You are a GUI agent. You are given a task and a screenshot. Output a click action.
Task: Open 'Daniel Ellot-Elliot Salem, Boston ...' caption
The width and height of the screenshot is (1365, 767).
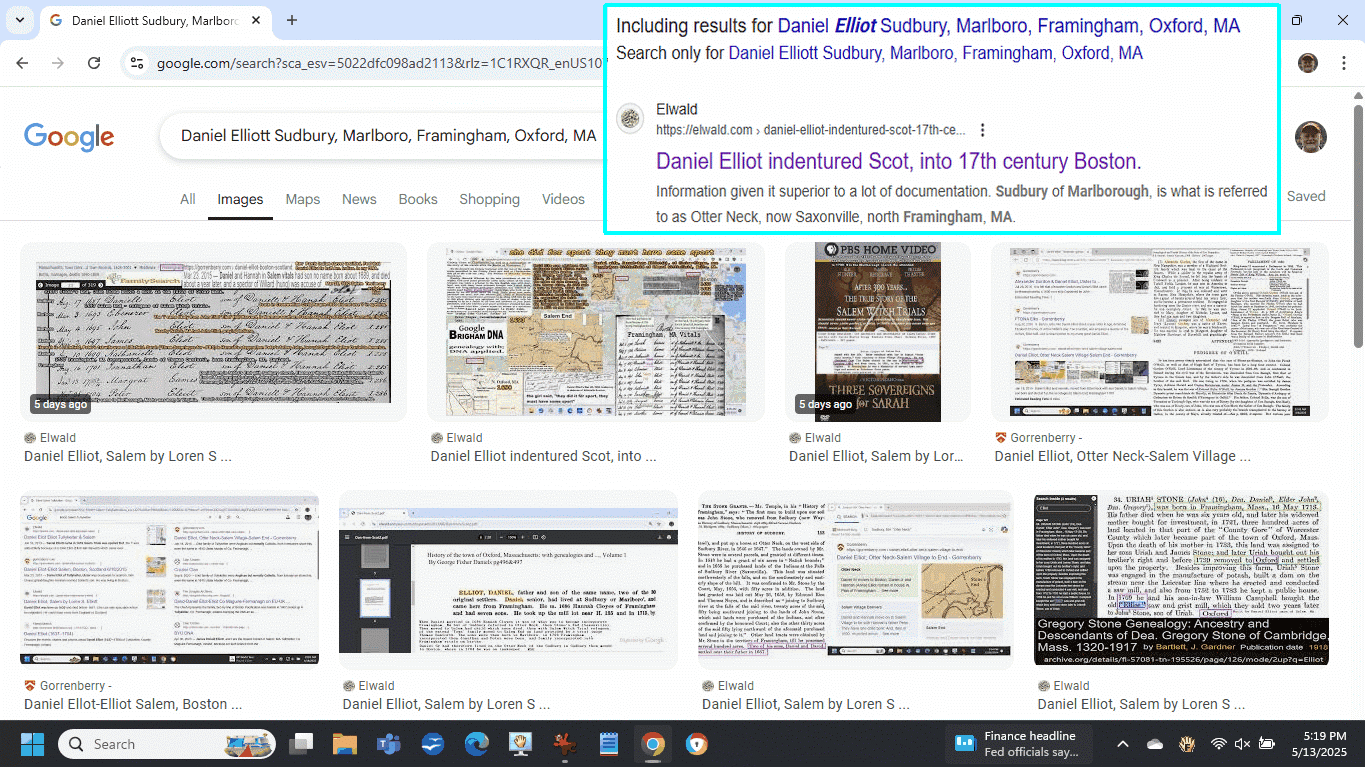coord(133,704)
